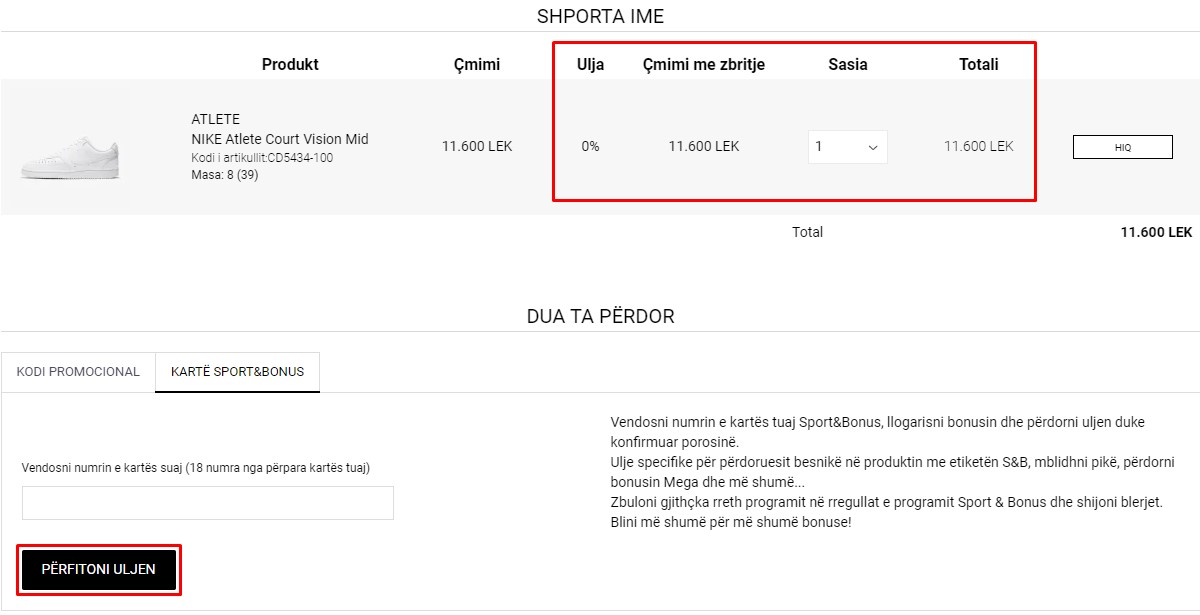Click the Çmimi me zbritje column header
The width and height of the screenshot is (1200, 615).
point(704,64)
